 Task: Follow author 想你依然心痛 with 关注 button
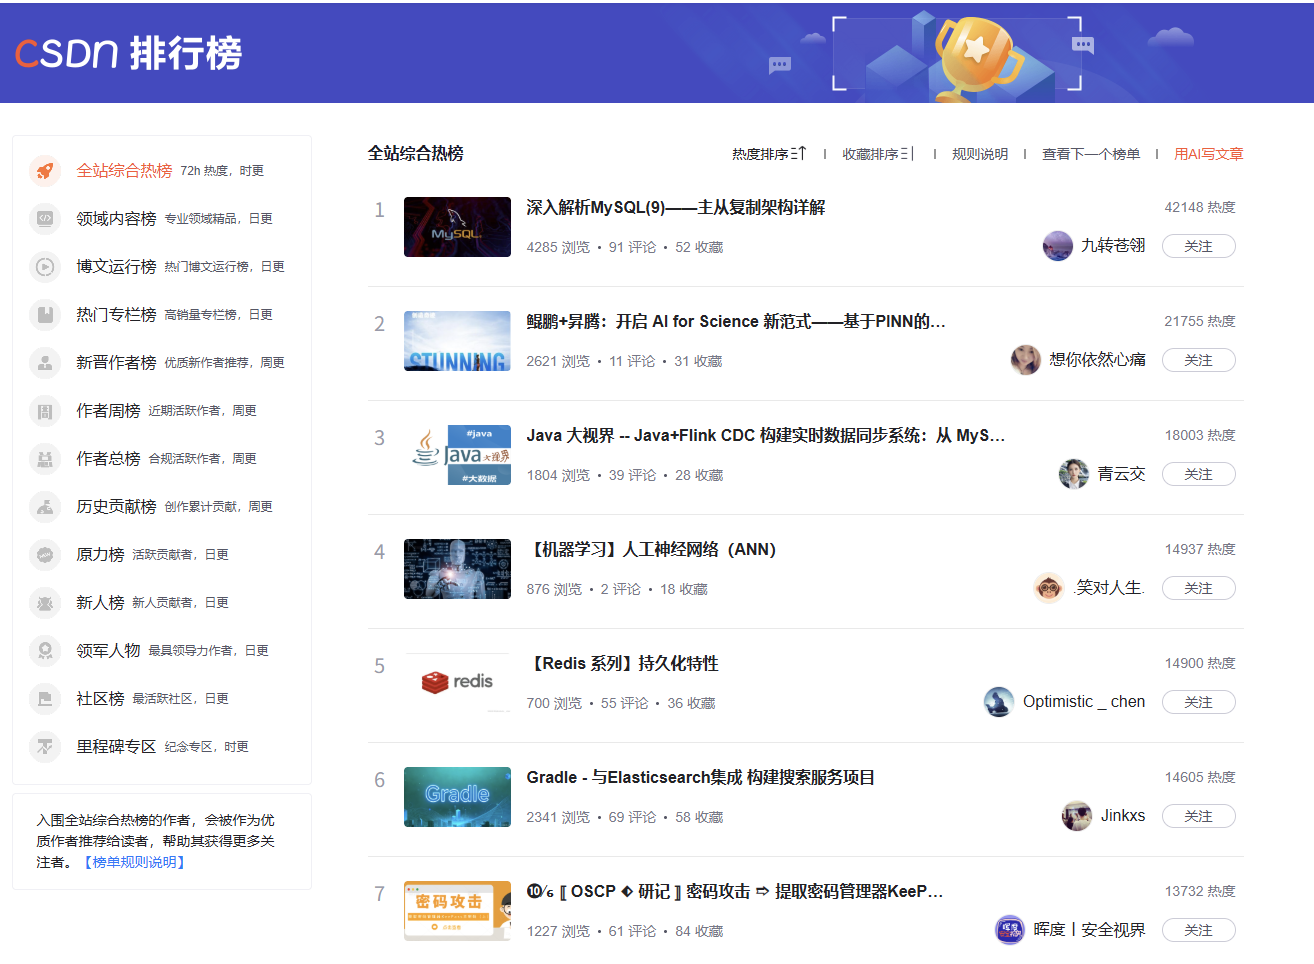click(x=1199, y=360)
